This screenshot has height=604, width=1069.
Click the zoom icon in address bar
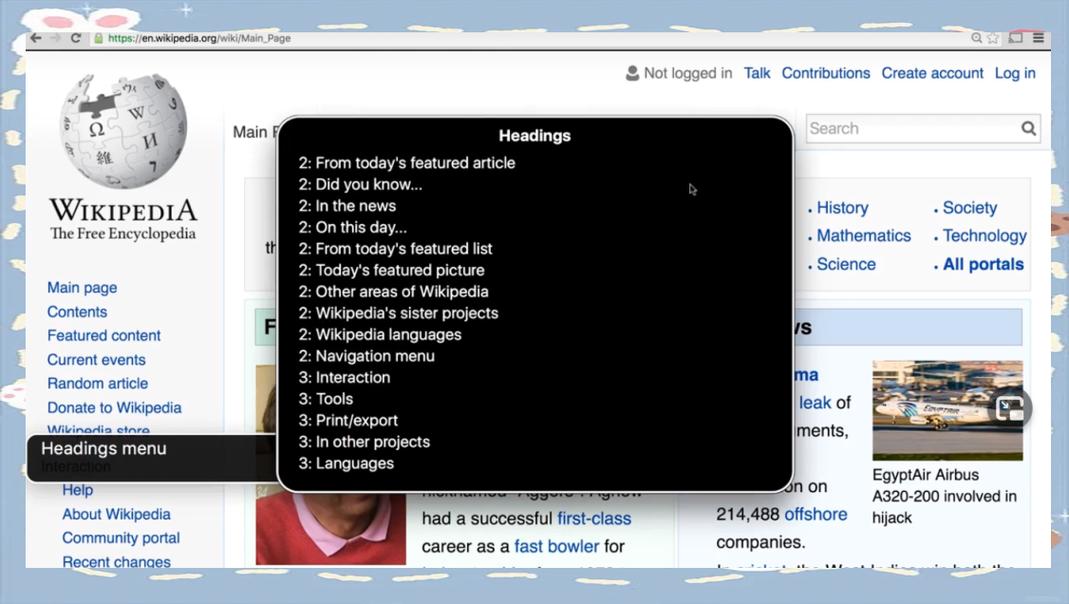976,38
